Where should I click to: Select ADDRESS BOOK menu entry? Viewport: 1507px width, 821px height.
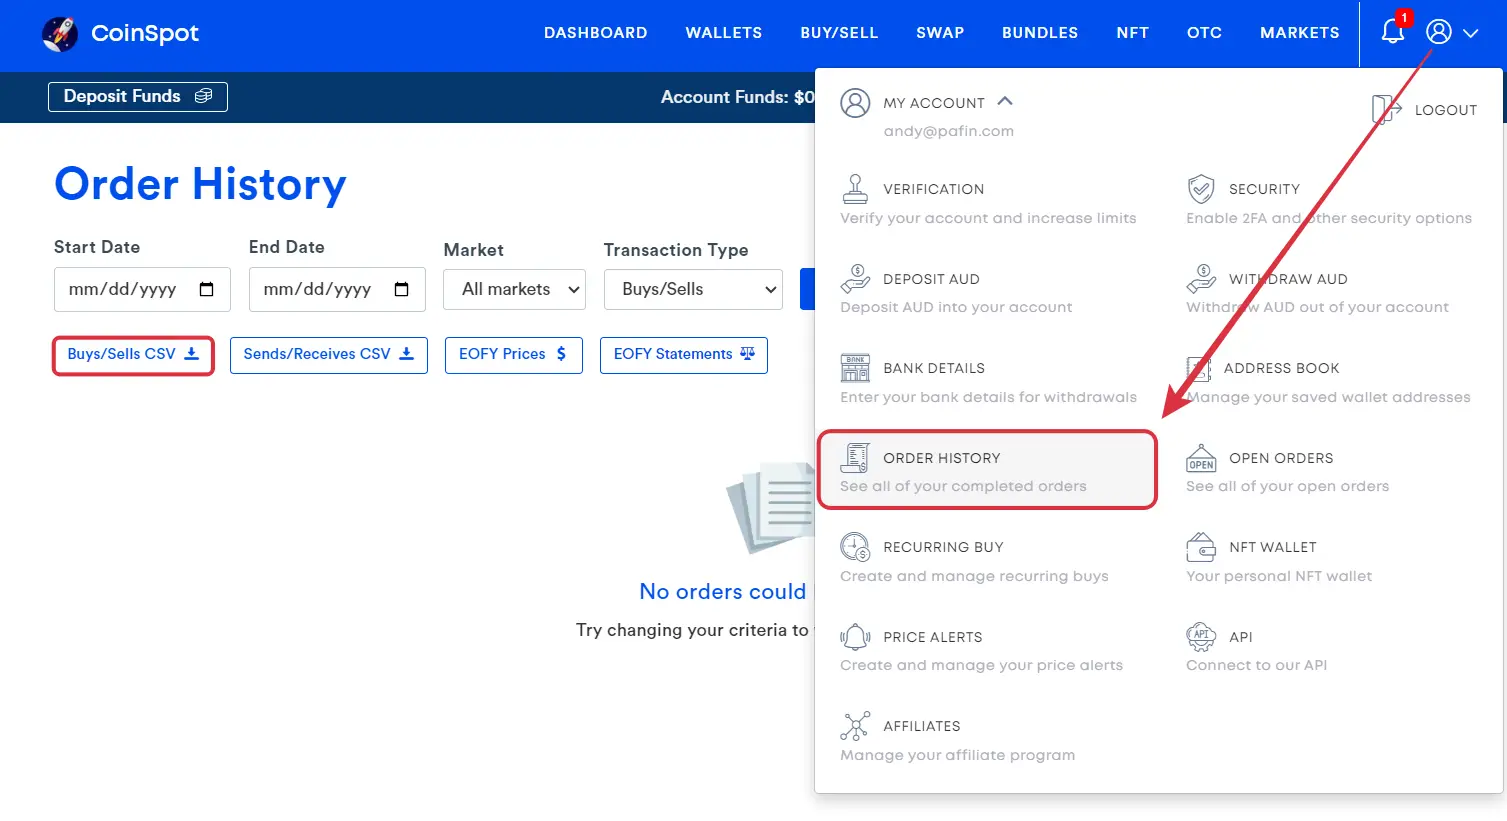pyautogui.click(x=1281, y=368)
